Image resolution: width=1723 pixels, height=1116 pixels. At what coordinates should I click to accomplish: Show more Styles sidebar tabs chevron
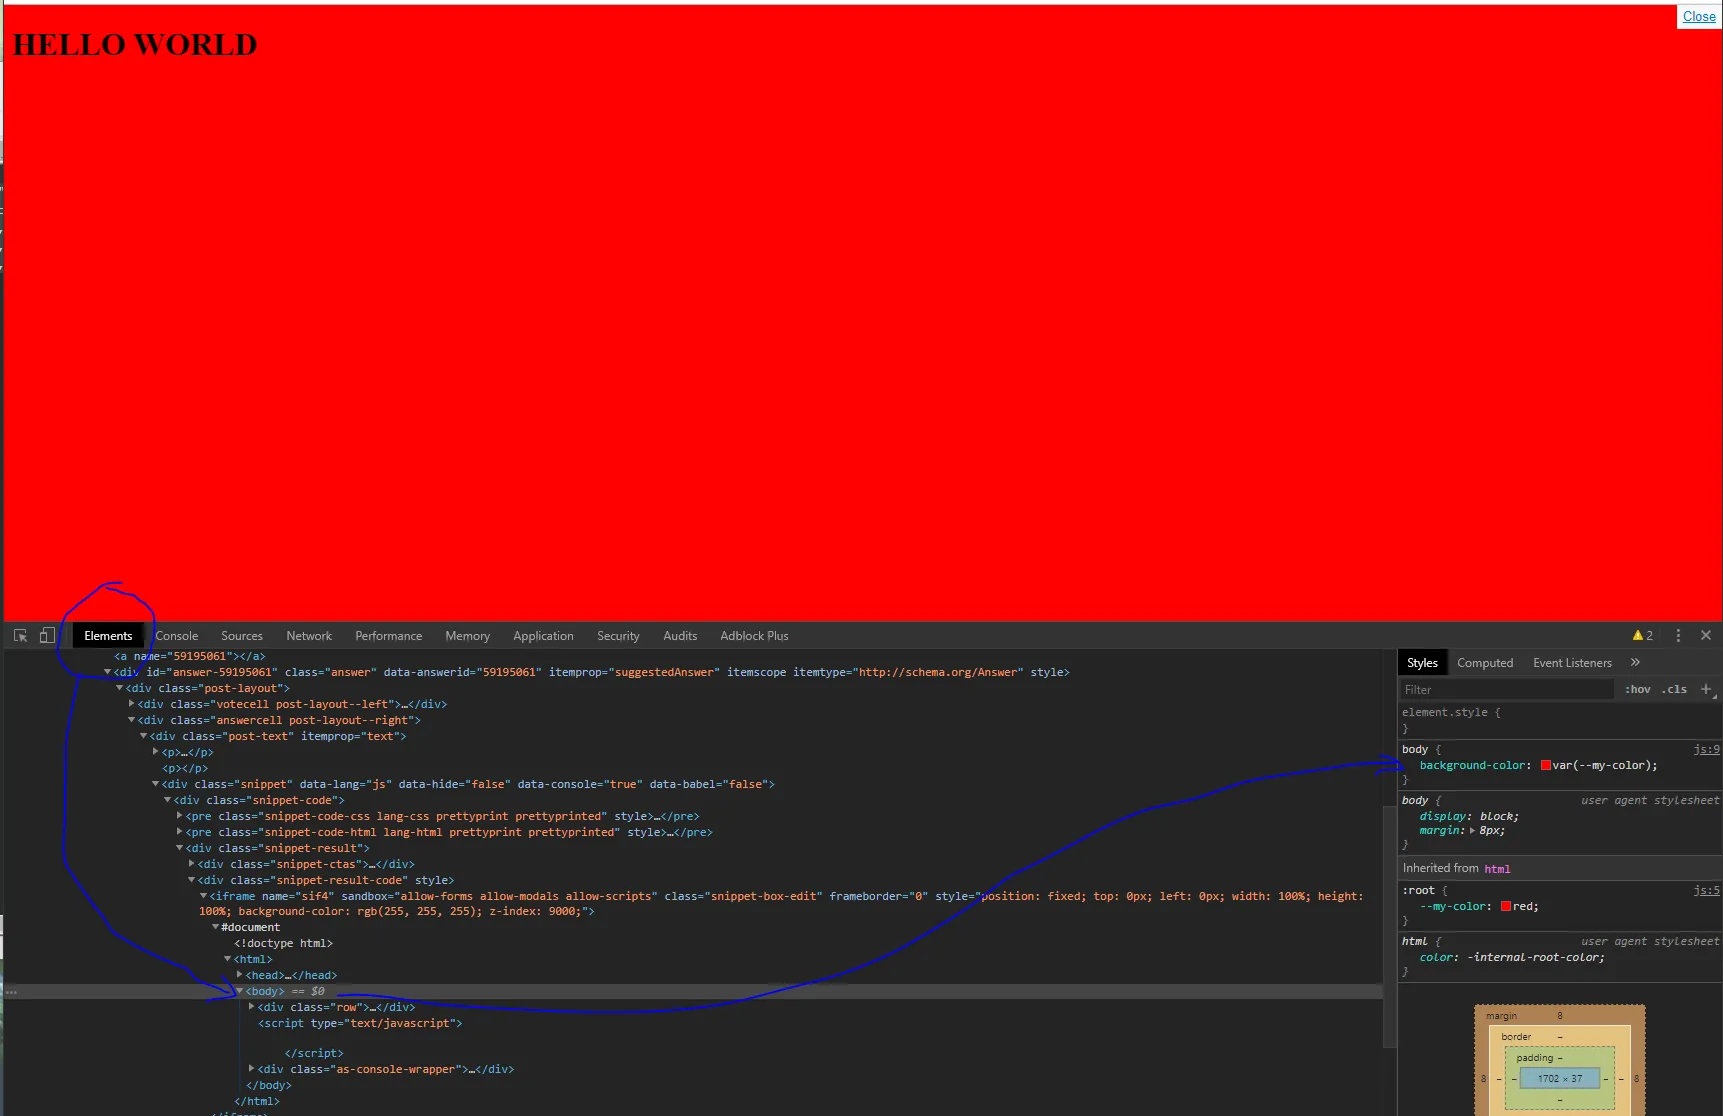tap(1635, 662)
